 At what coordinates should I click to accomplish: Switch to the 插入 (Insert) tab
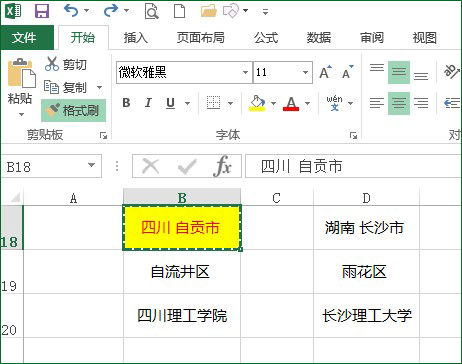(135, 37)
